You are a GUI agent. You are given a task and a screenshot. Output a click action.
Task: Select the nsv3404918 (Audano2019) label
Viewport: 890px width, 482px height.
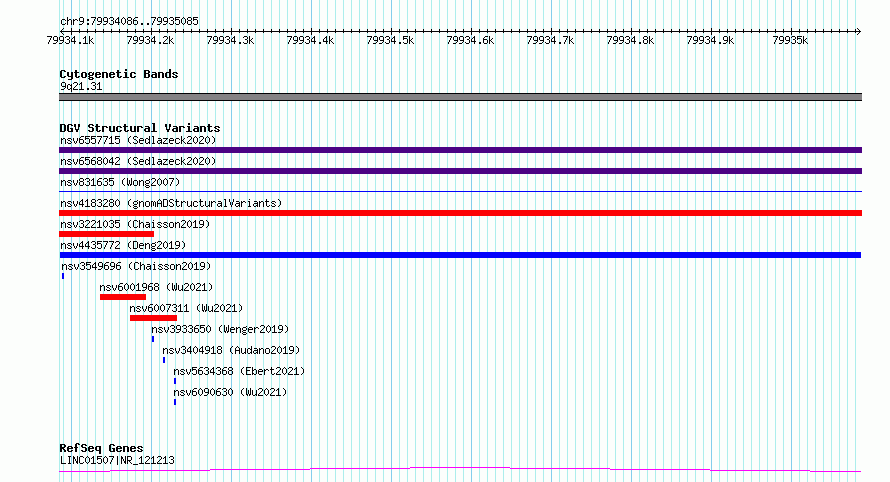(231, 350)
